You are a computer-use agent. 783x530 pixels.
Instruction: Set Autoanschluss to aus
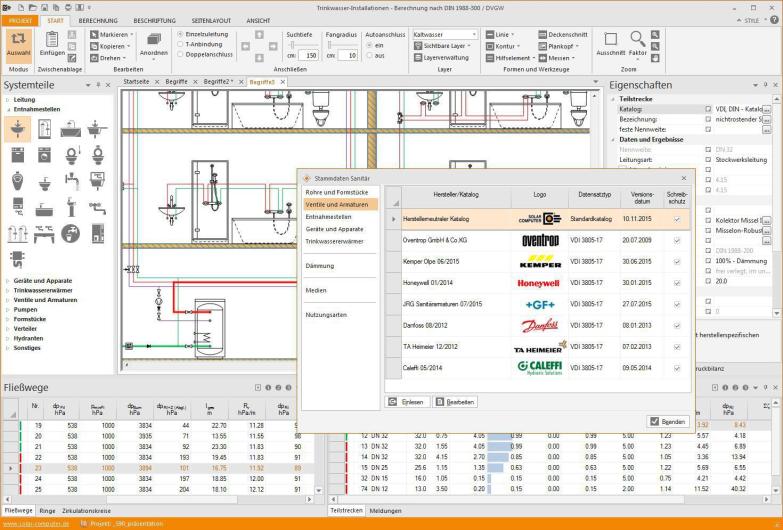tap(368, 55)
